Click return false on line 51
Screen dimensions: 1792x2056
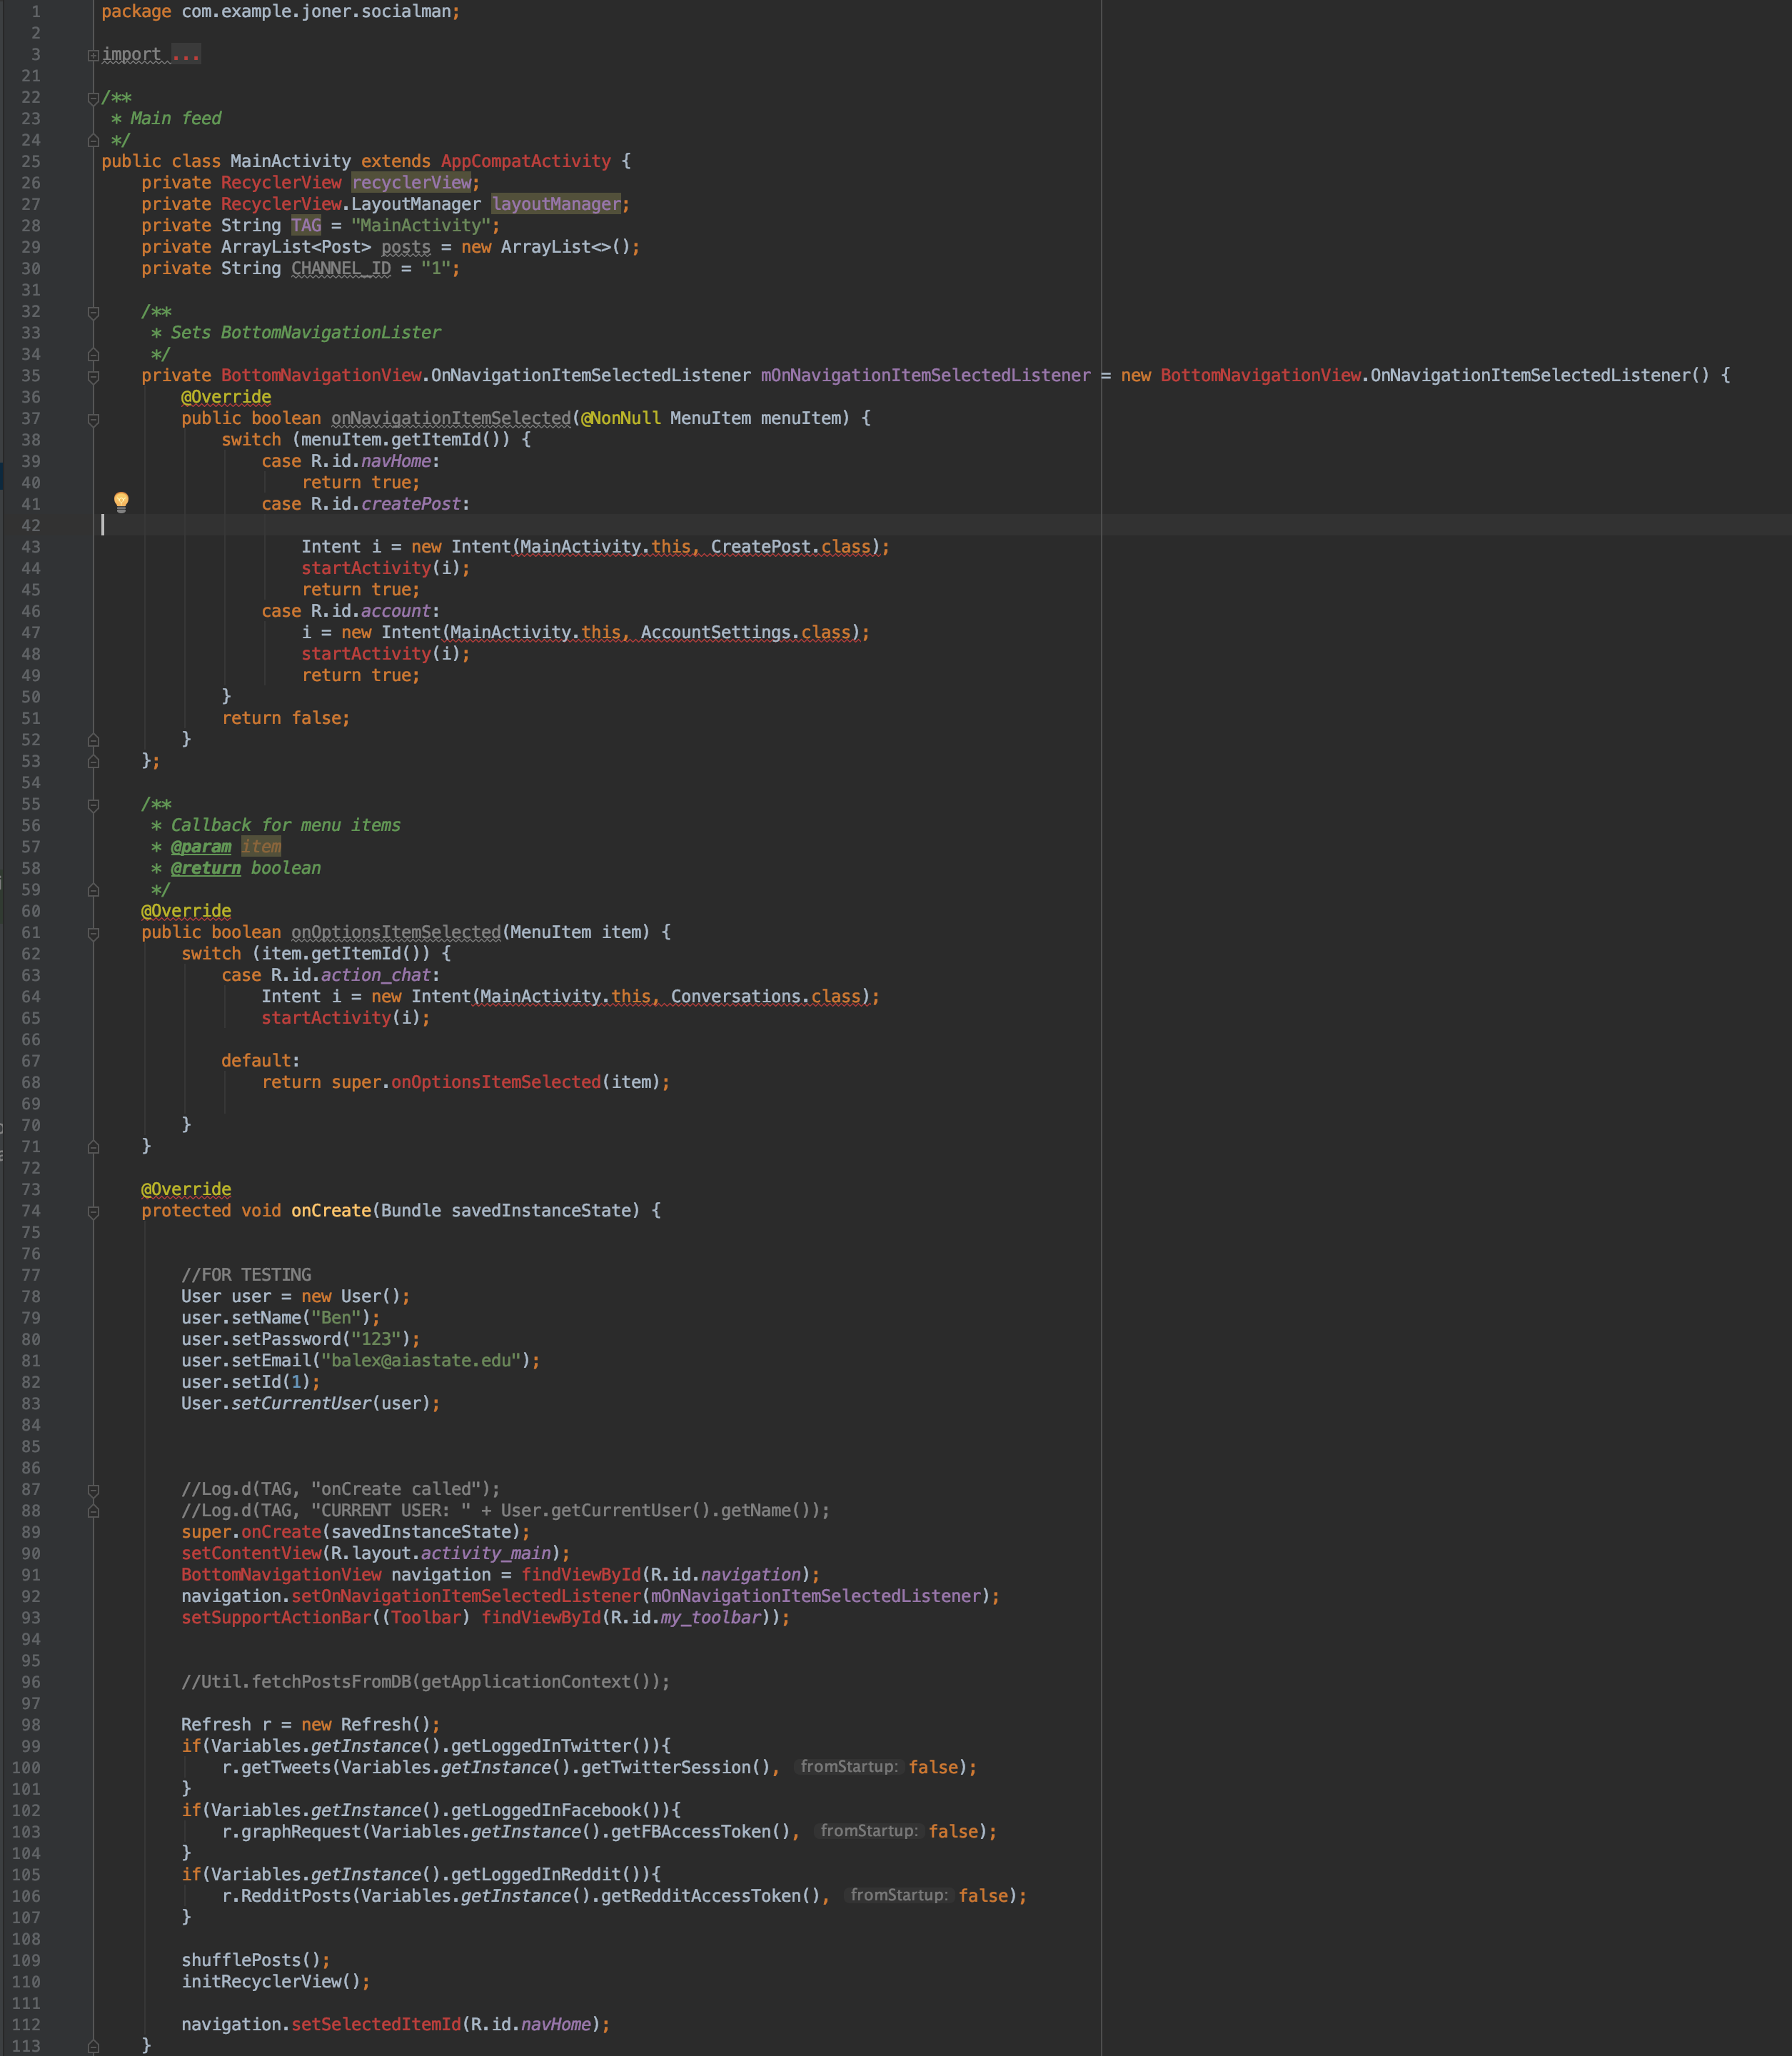[x=286, y=718]
